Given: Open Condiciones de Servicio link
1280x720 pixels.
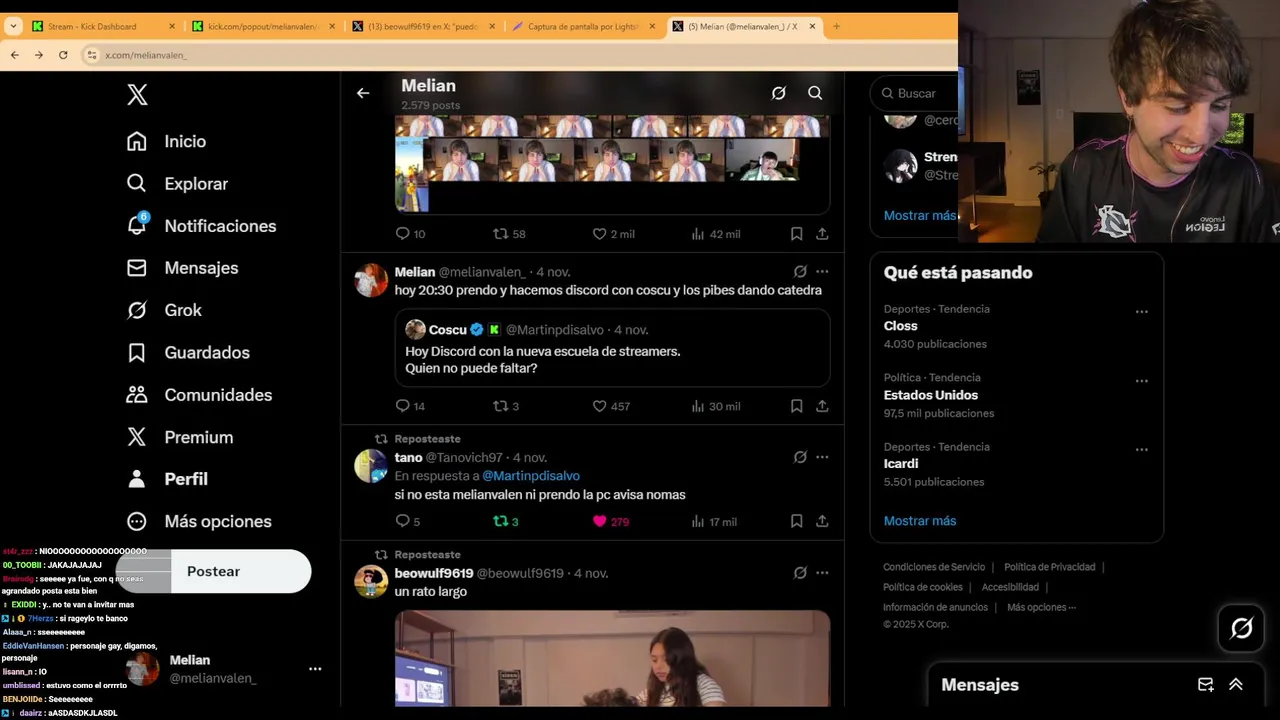Looking at the screenshot, I should coord(934,567).
